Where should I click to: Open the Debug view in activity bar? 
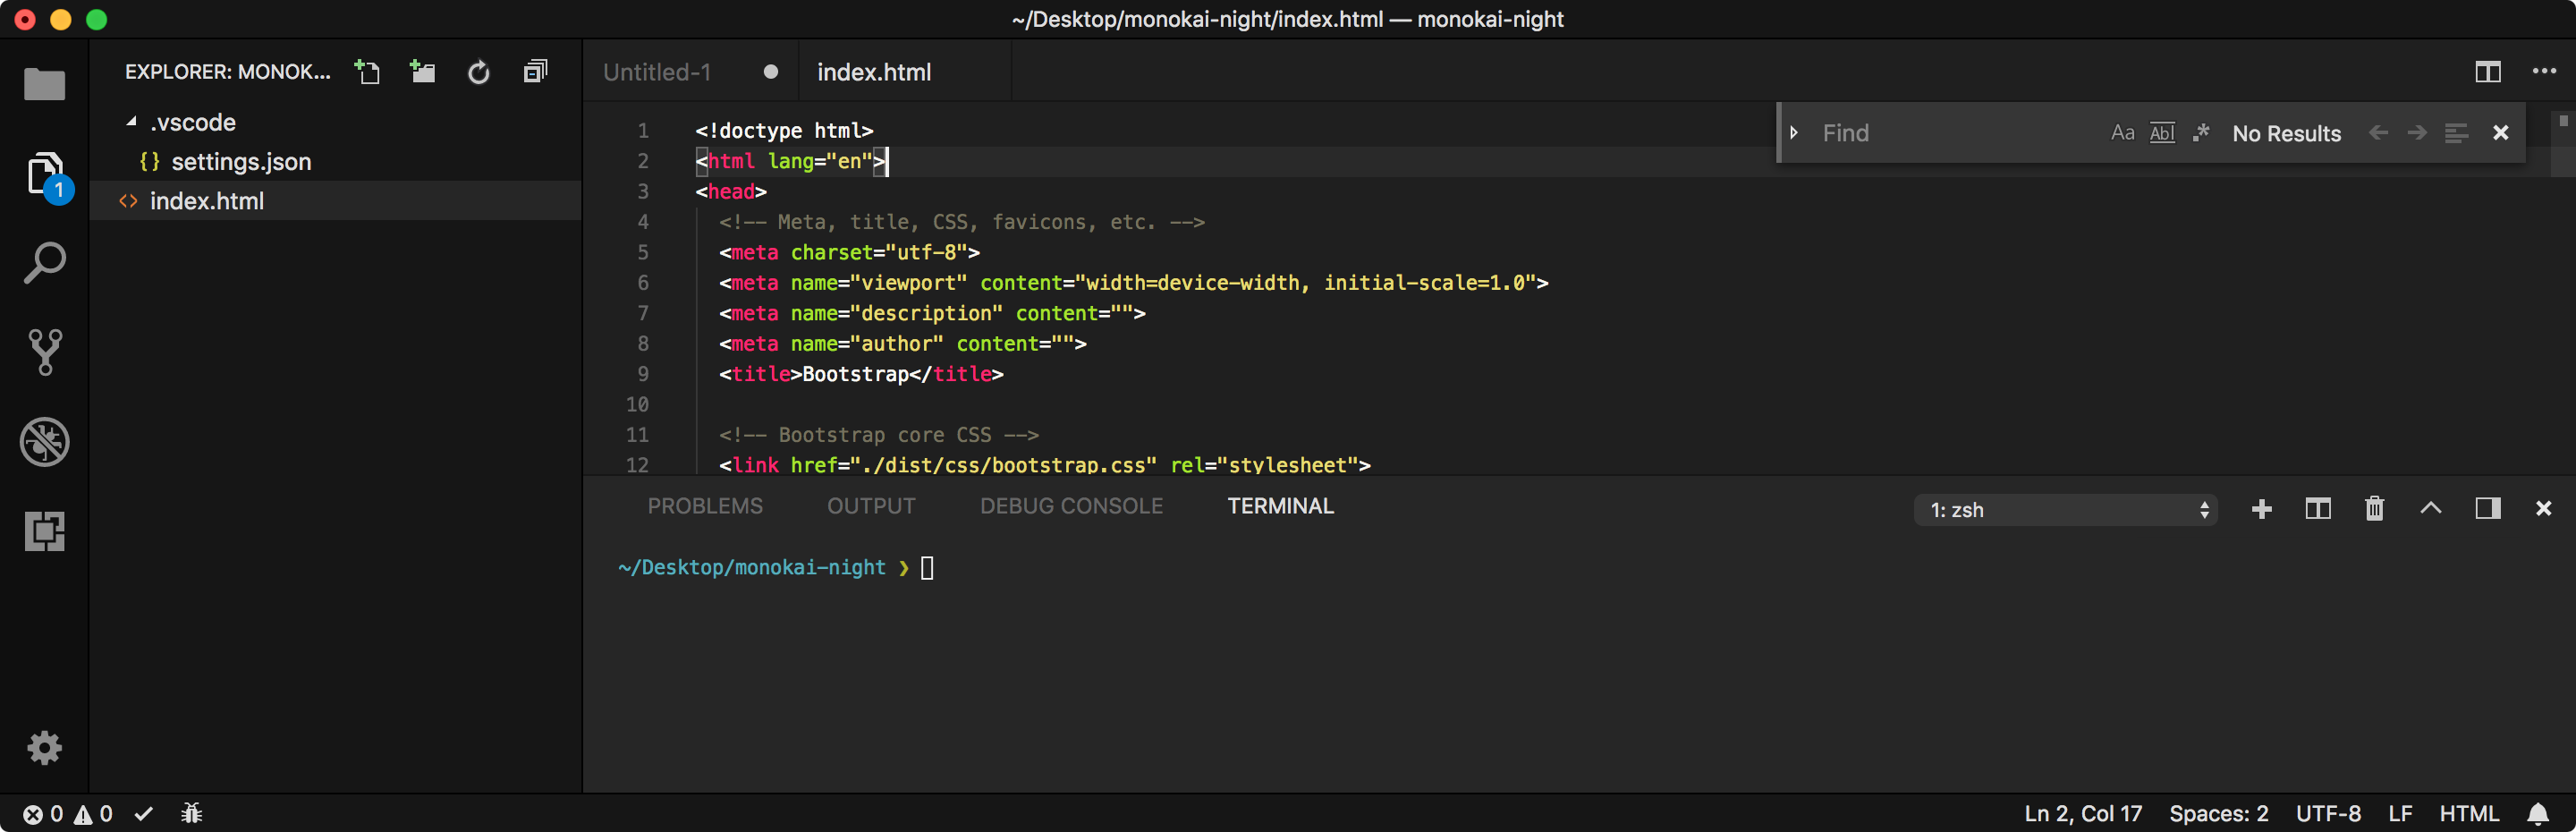click(44, 441)
